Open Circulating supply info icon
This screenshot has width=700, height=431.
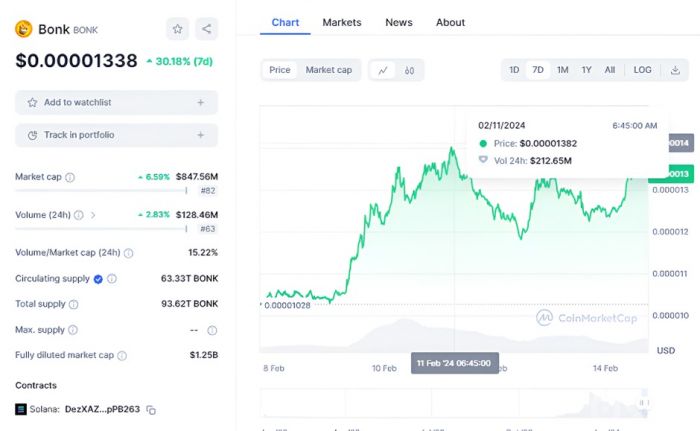click(112, 279)
